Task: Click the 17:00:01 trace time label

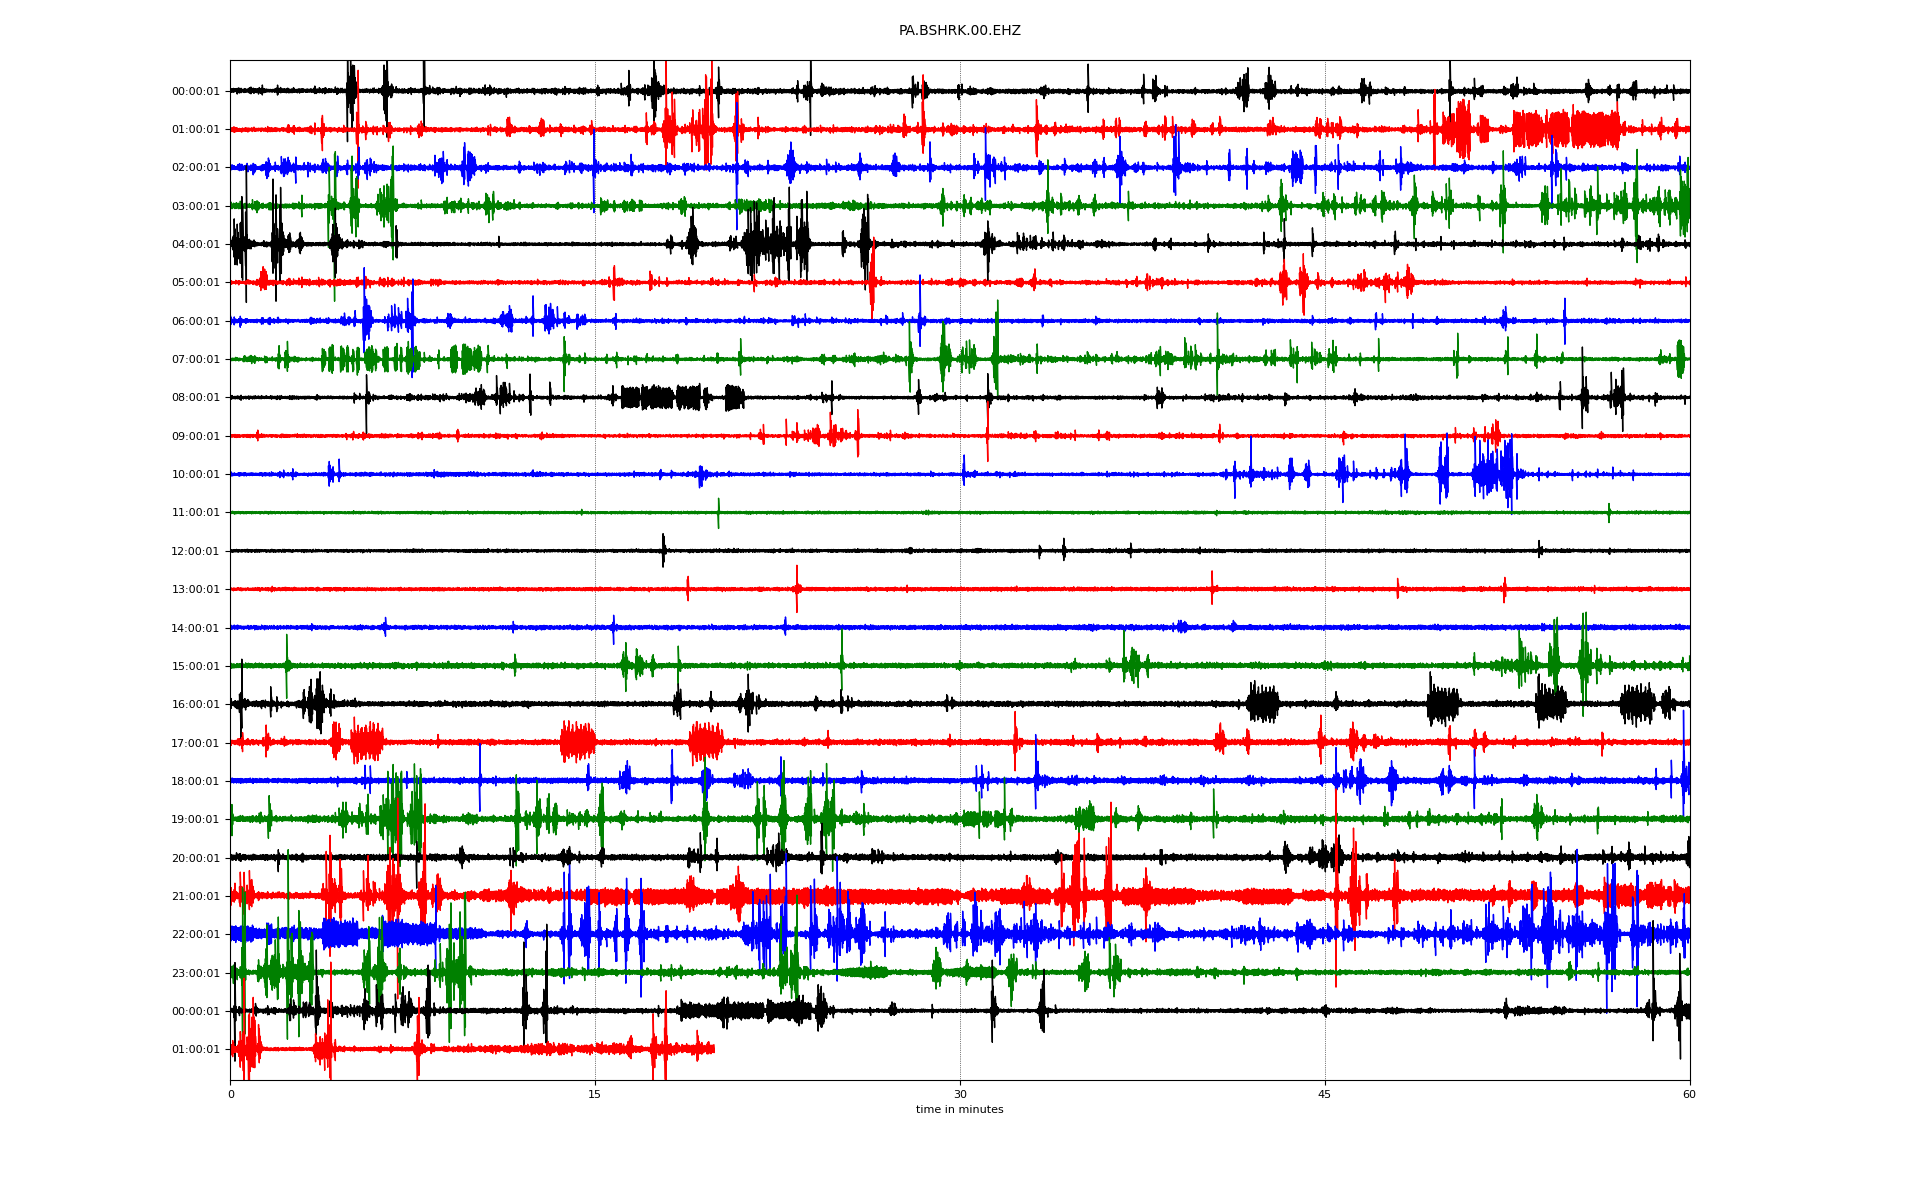Action: point(195,743)
